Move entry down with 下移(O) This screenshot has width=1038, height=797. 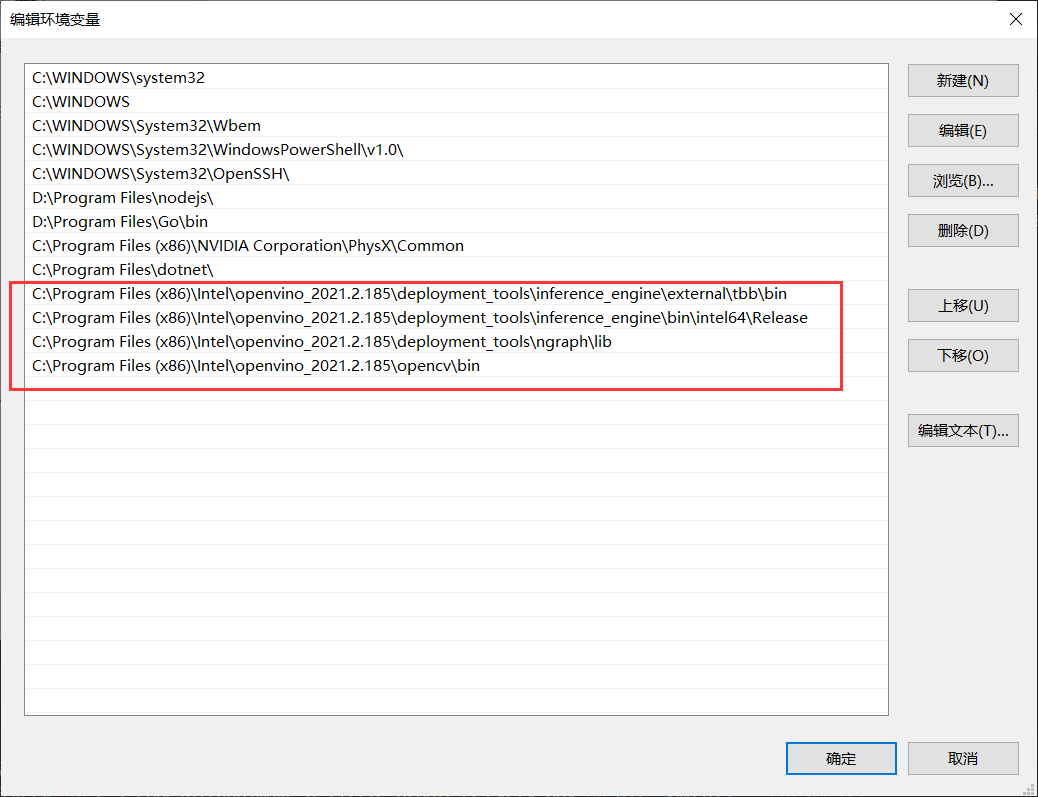[x=963, y=356]
